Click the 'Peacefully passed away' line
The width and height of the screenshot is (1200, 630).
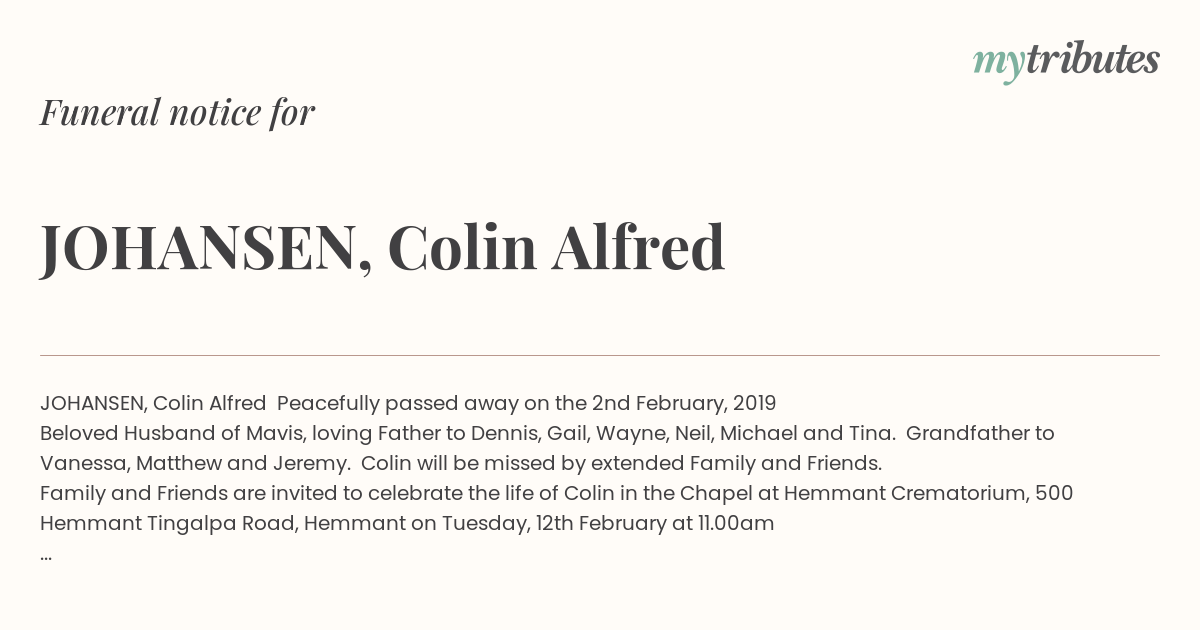(408, 403)
